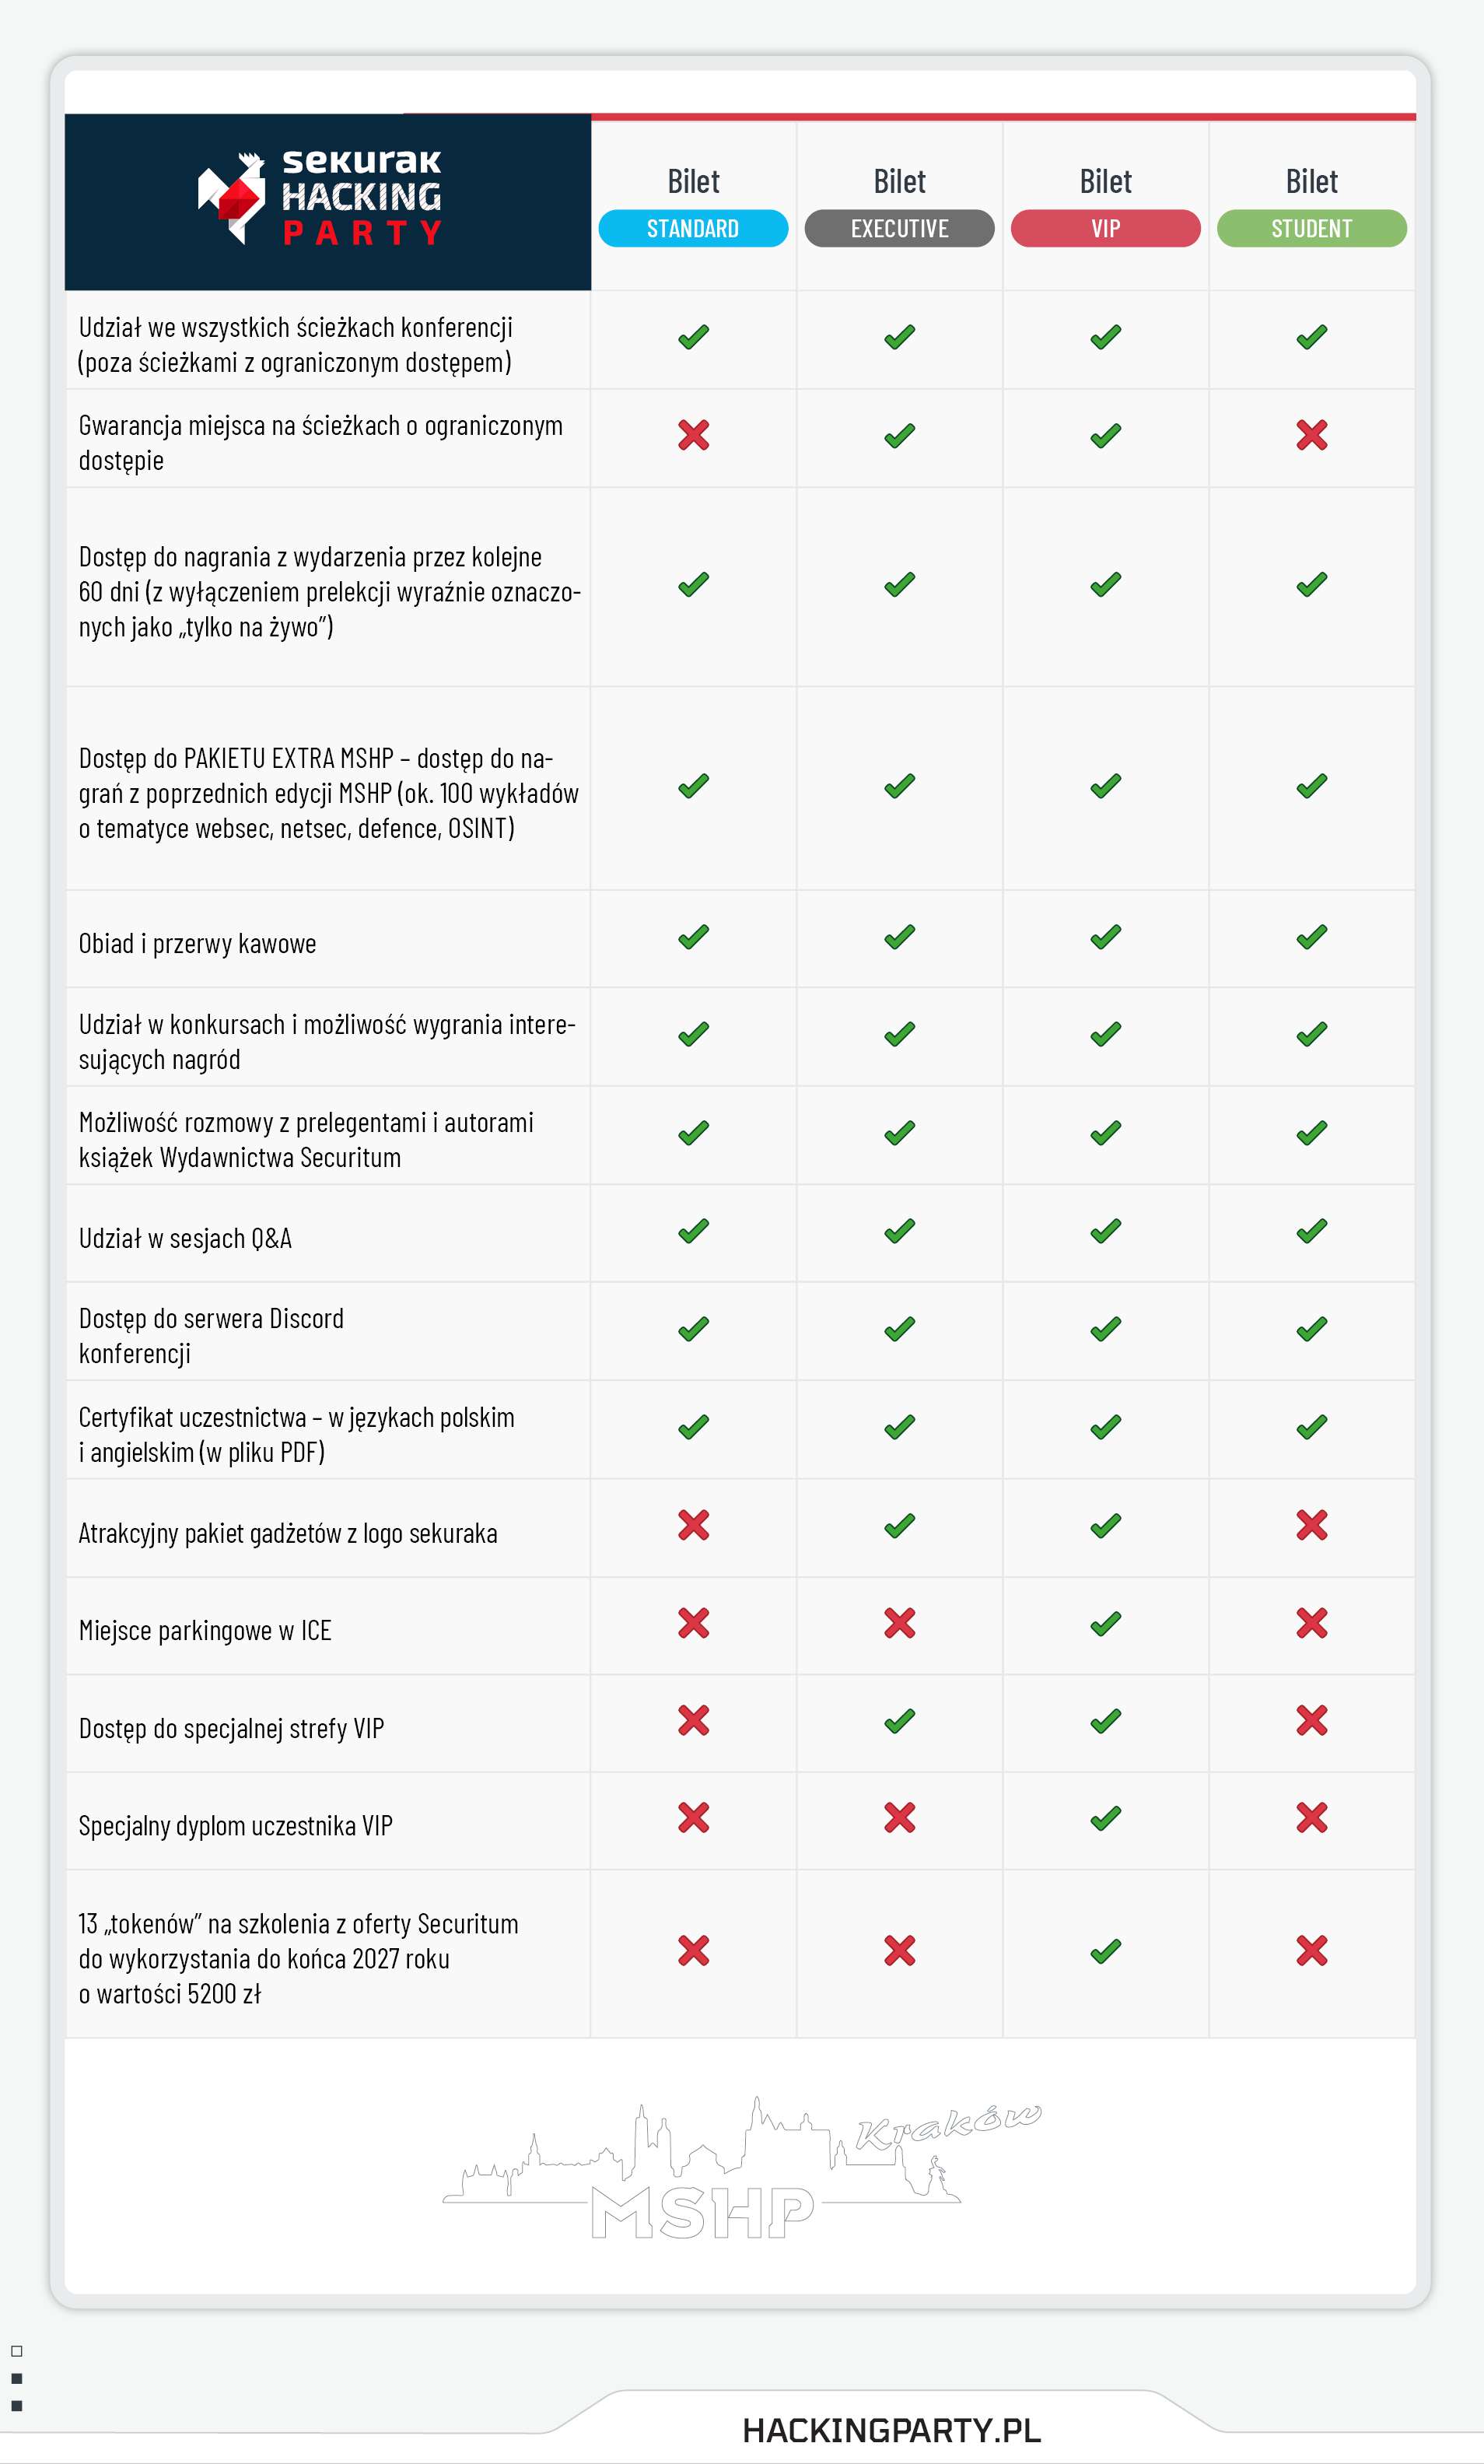Image resolution: width=1484 pixels, height=2464 pixels.
Task: Click the "Miejsce parkingowe w ICE" row label
Action: 205,1630
